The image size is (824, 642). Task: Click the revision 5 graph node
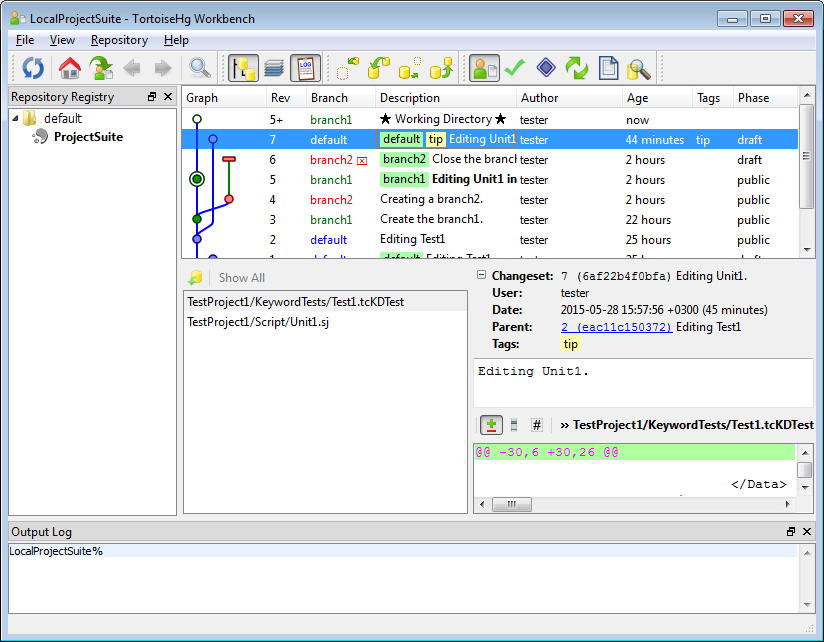coord(197,179)
